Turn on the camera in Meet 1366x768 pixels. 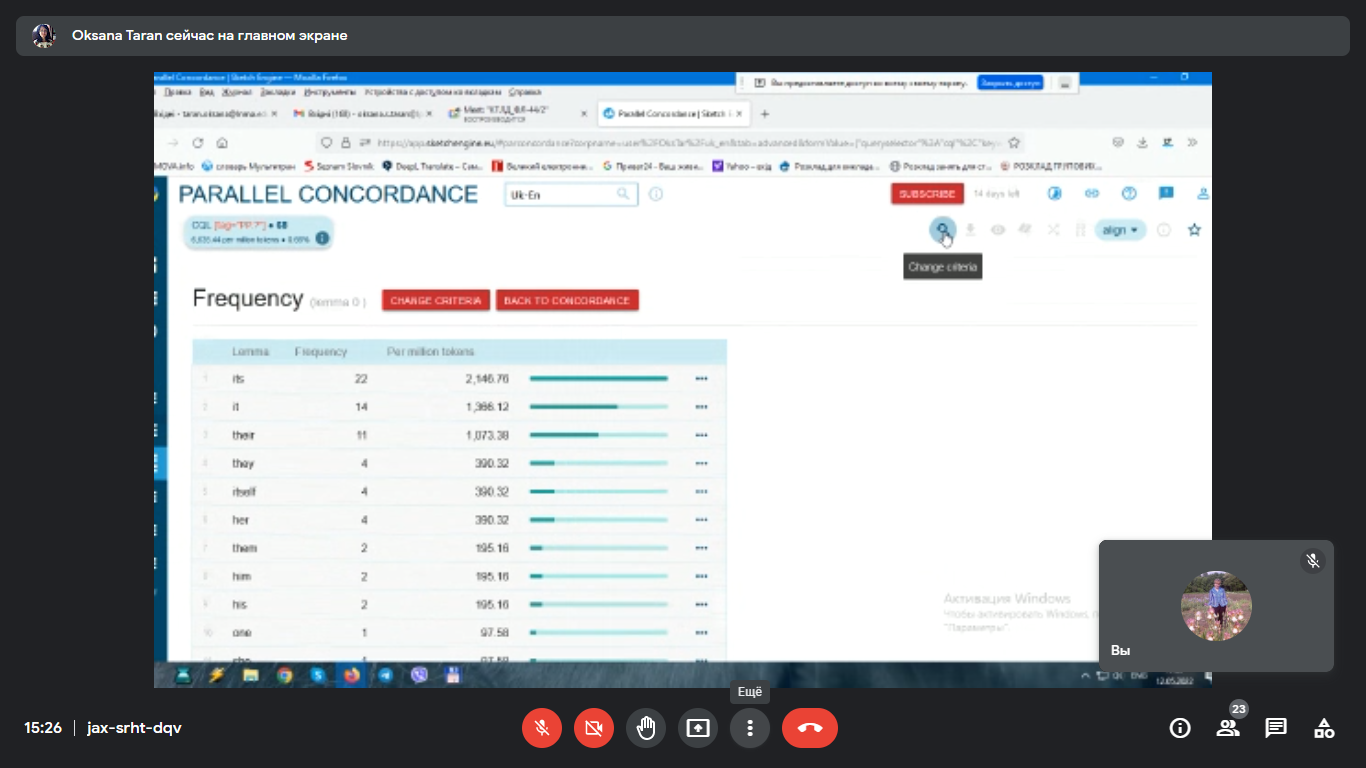pyautogui.click(x=594, y=728)
